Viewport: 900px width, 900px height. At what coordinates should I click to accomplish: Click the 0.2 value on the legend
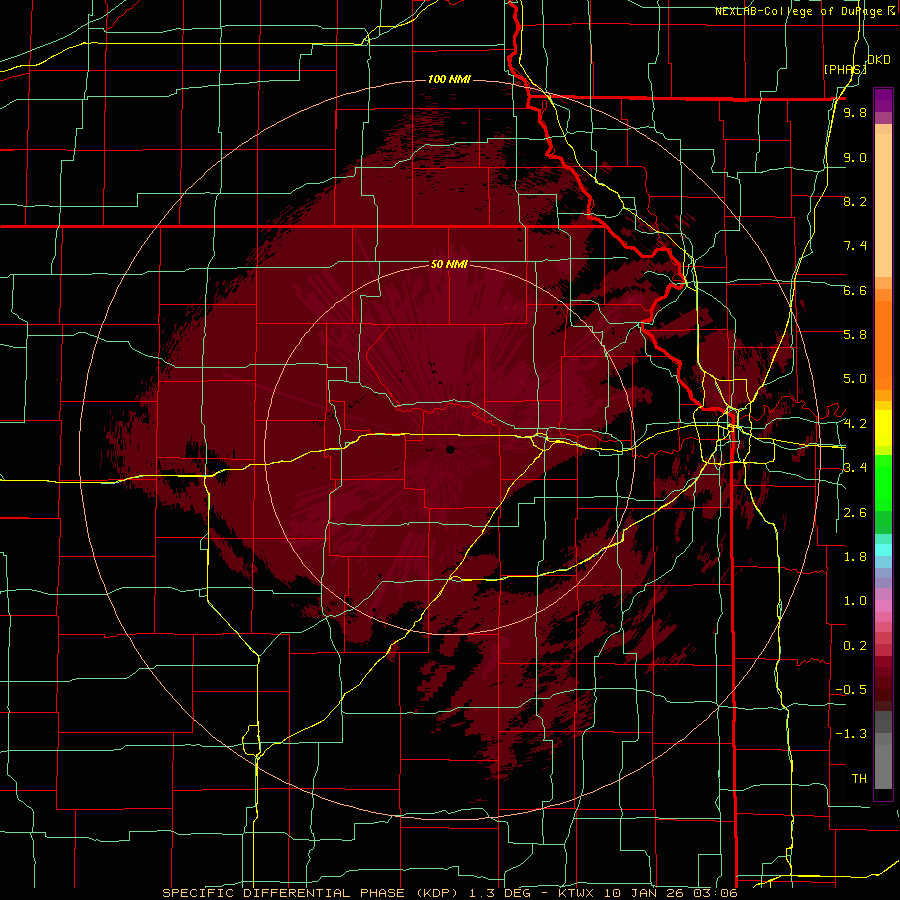click(x=855, y=646)
